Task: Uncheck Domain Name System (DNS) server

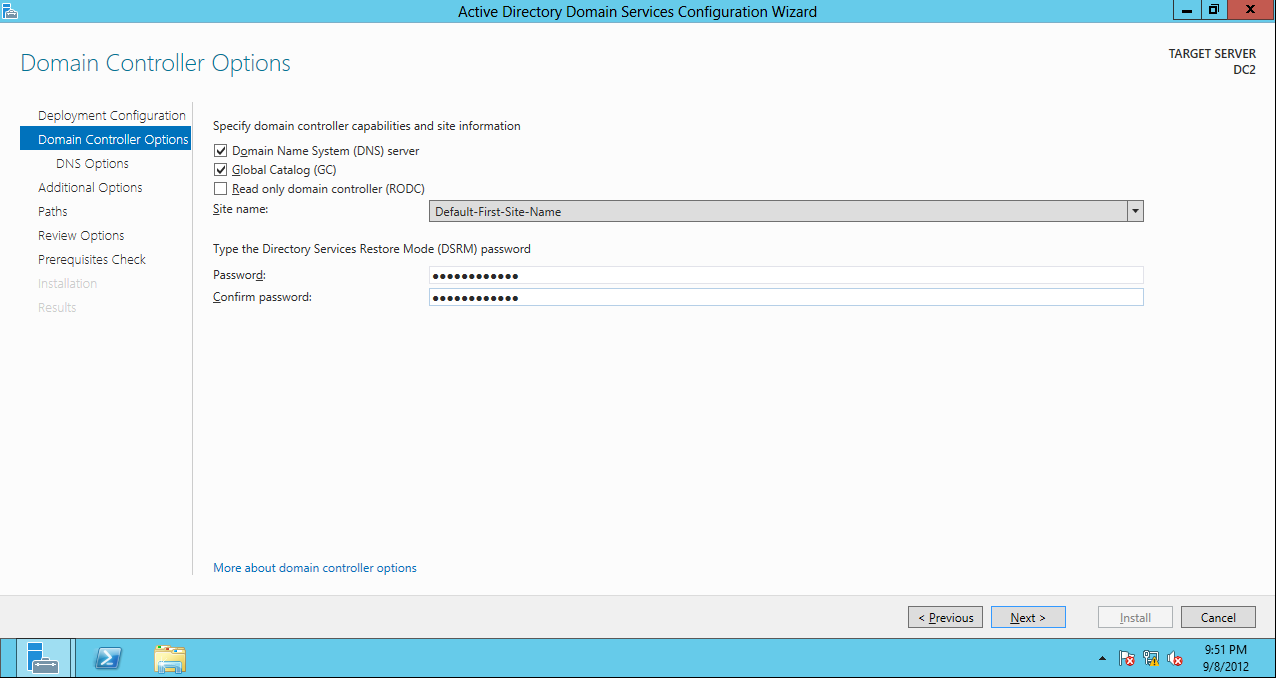Action: coord(220,150)
